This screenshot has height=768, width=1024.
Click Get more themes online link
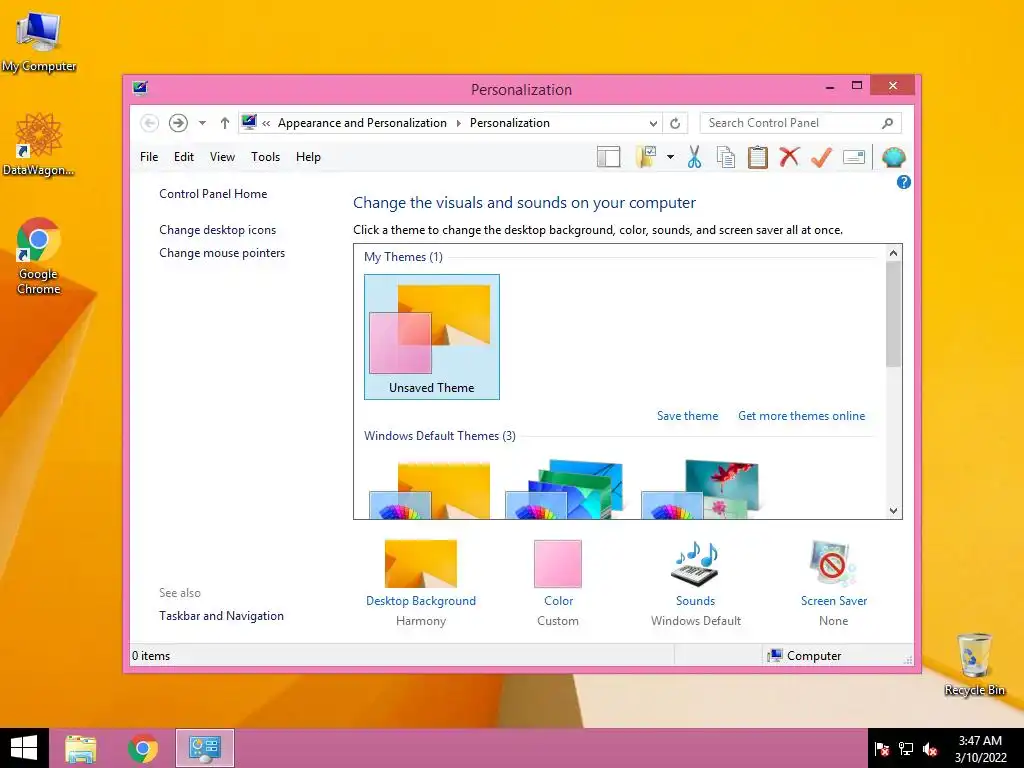point(801,416)
